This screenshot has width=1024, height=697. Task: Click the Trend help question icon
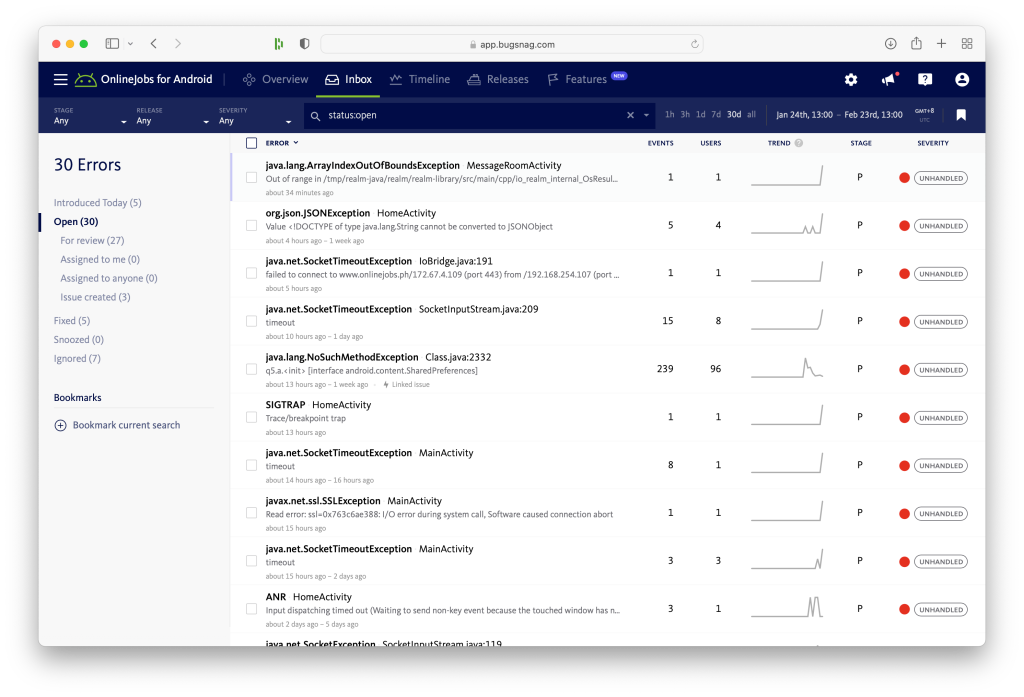coord(799,143)
